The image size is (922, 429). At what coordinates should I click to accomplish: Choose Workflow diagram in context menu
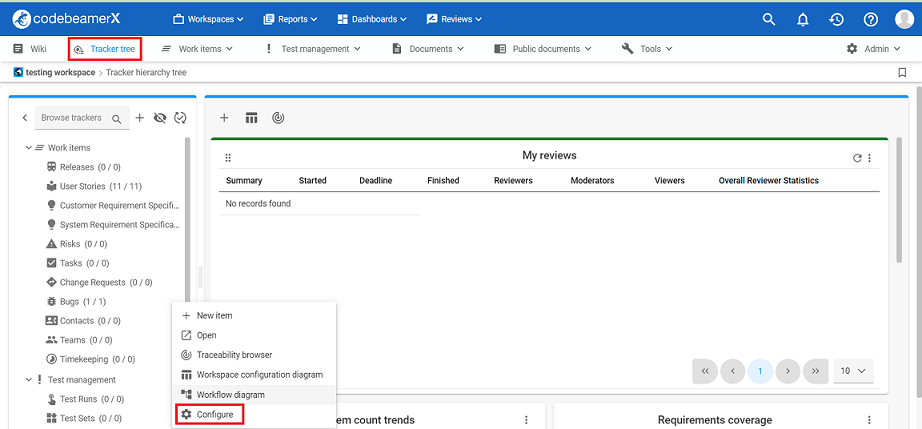pyautogui.click(x=230, y=395)
